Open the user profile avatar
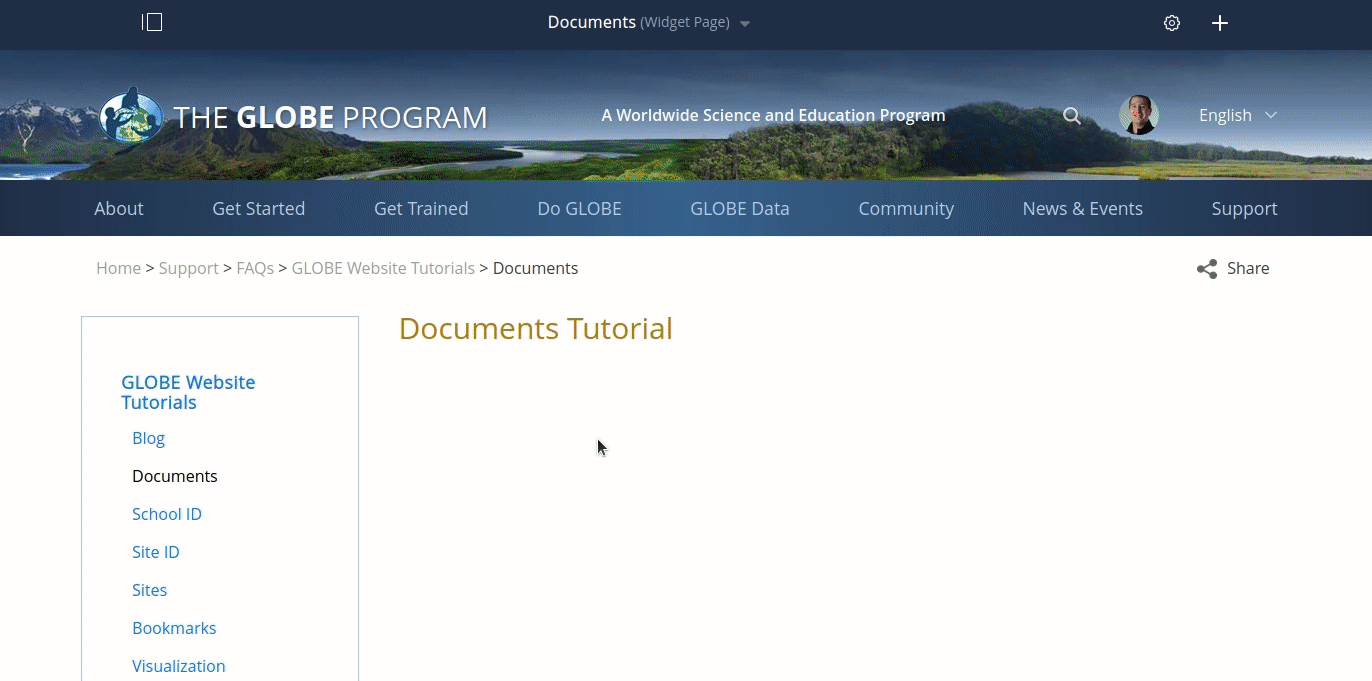 (1138, 115)
